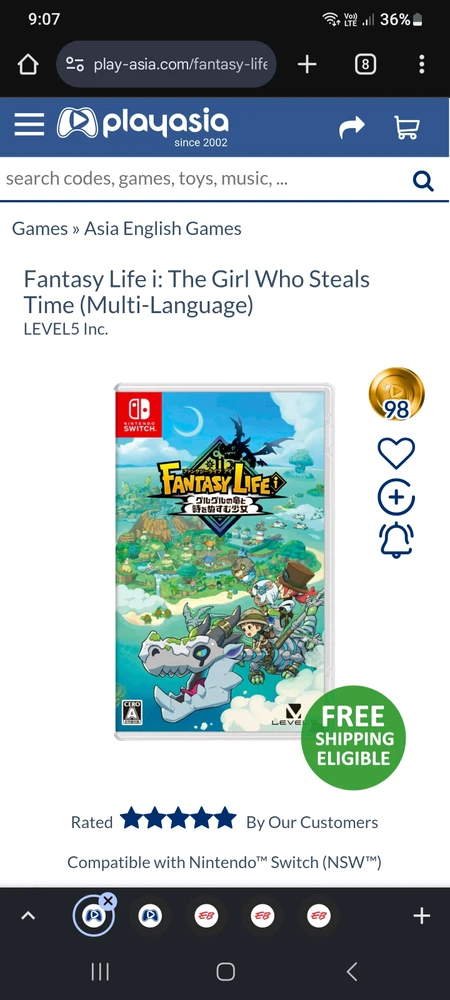The height and width of the screenshot is (1000, 450).
Task: Open the LEVEL5 Inc. publisher link
Action: (x=66, y=330)
